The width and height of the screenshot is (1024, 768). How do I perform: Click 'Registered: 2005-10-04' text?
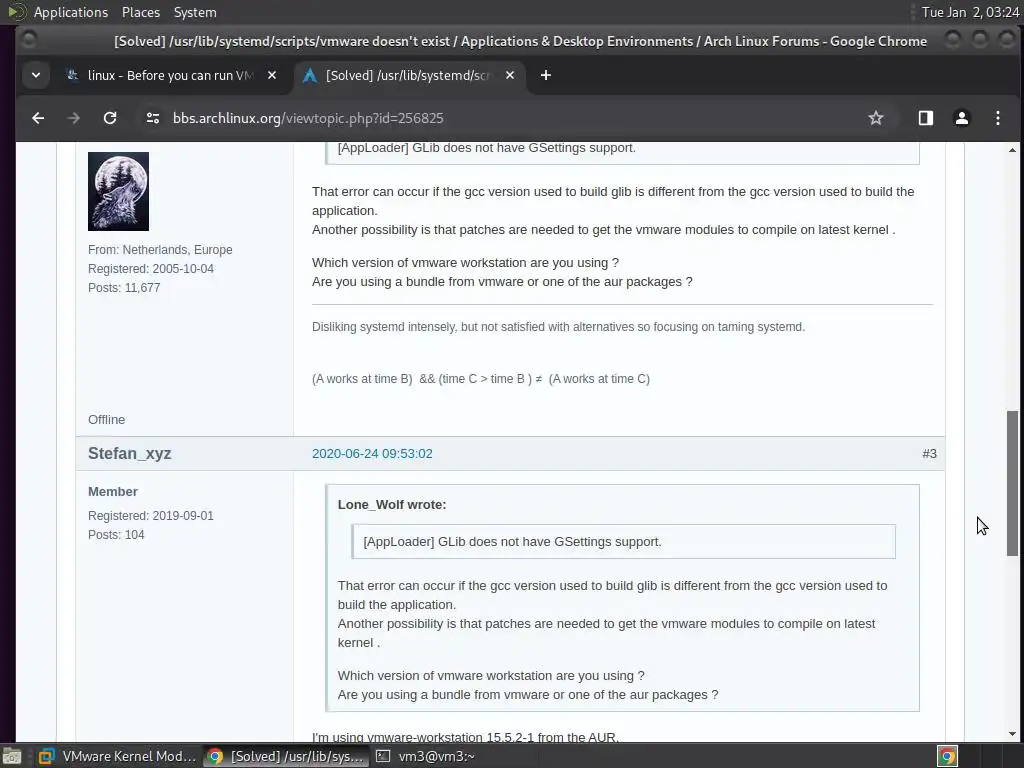click(151, 269)
